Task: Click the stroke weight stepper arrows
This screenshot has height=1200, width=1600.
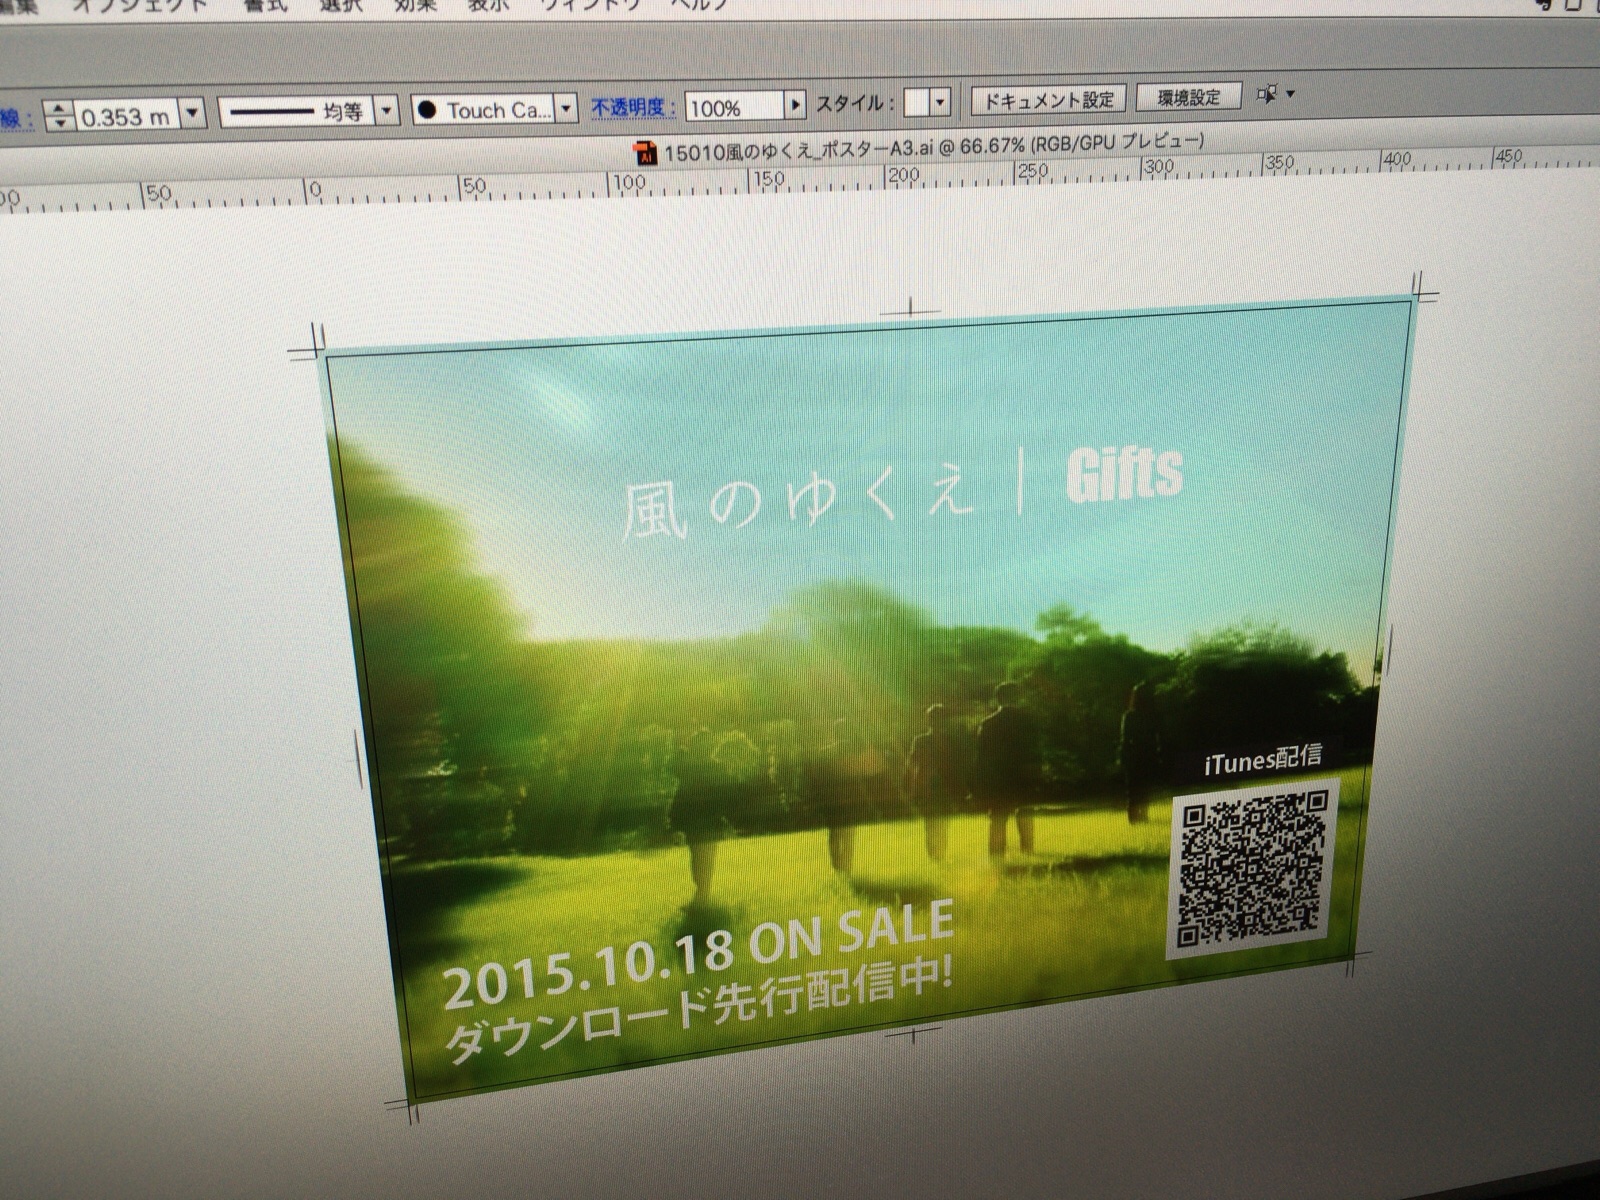Action: (59, 115)
